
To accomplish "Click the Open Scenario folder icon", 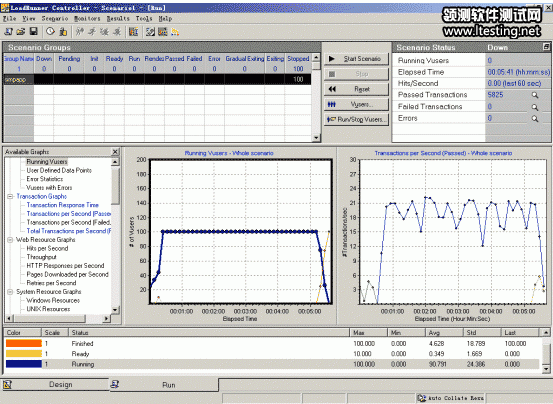I will click(21, 32).
